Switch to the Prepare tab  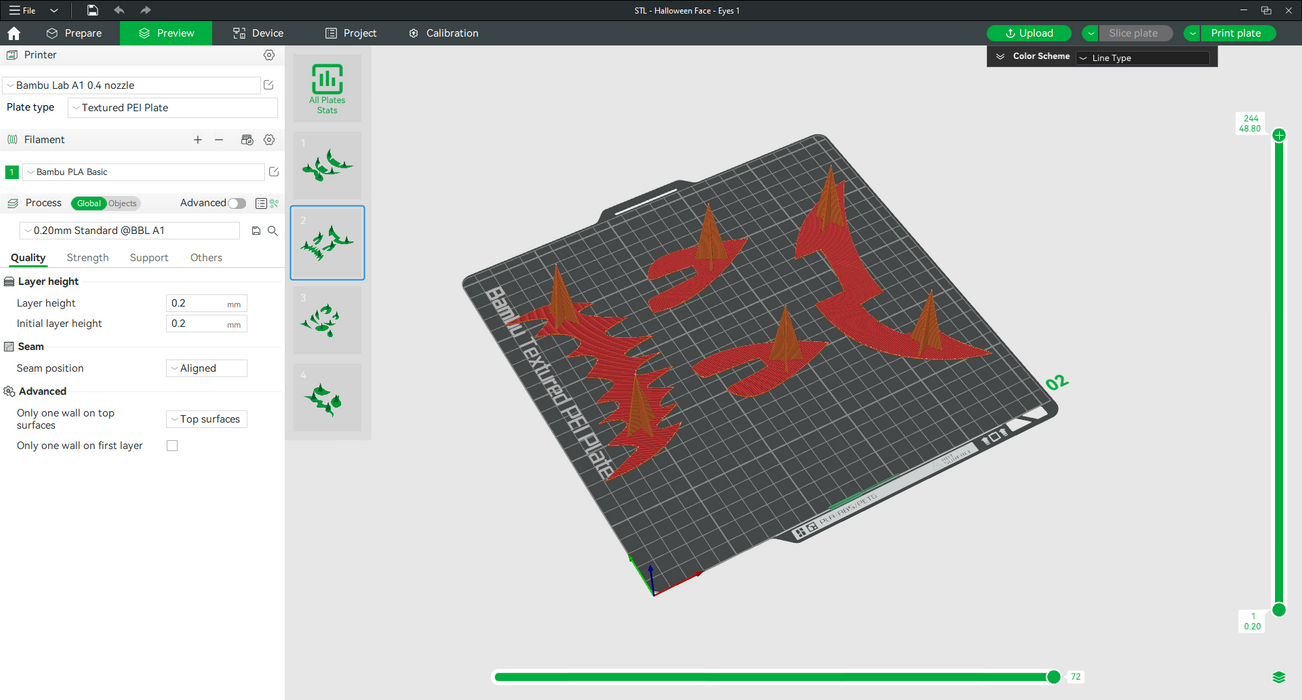click(x=74, y=33)
